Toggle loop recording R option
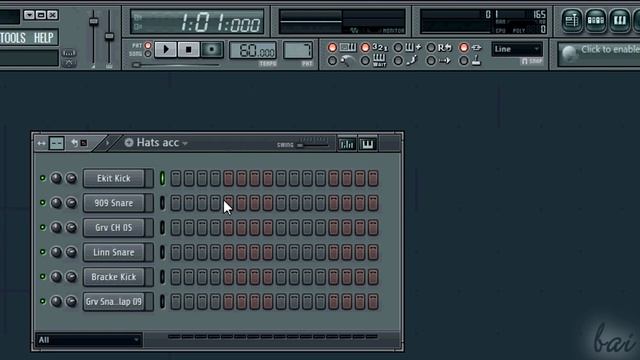Image resolution: width=640 pixels, height=360 pixels. 431,47
